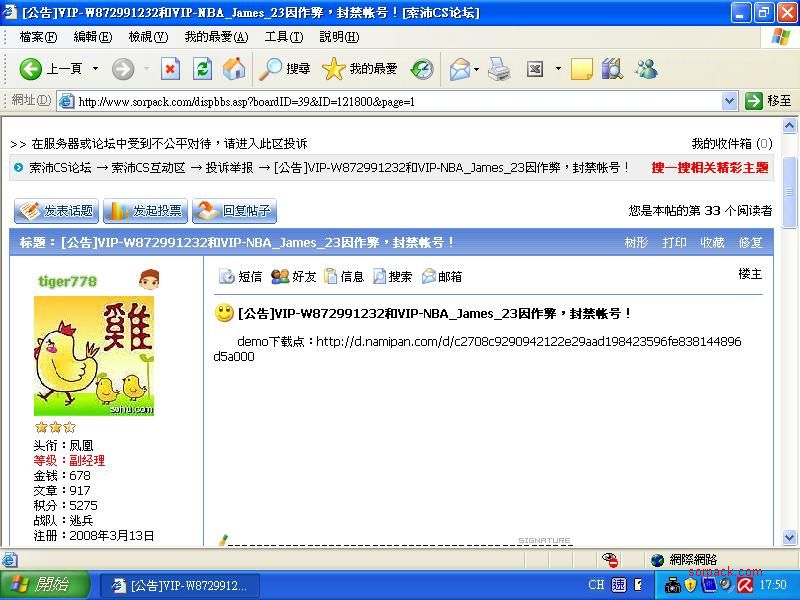
Task: Click the History clock icon
Action: point(422,69)
